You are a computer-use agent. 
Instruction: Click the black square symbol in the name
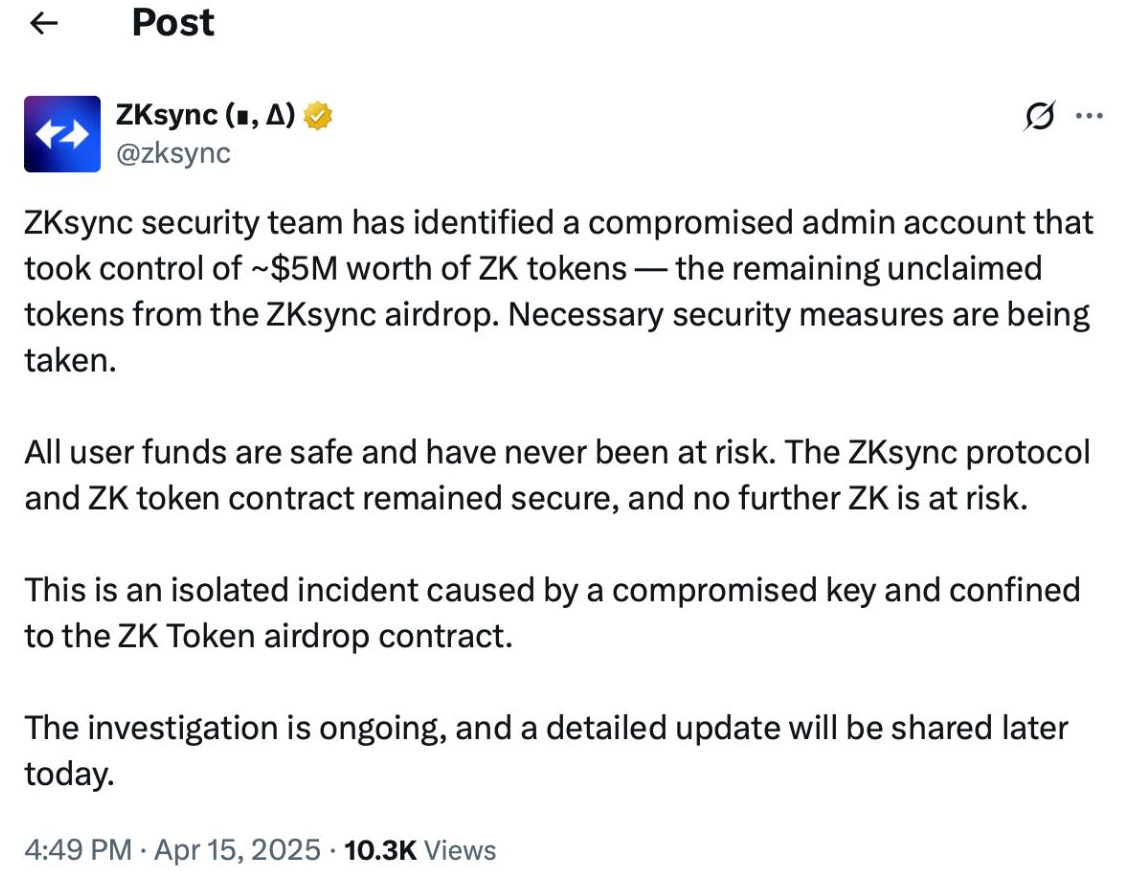tap(245, 118)
